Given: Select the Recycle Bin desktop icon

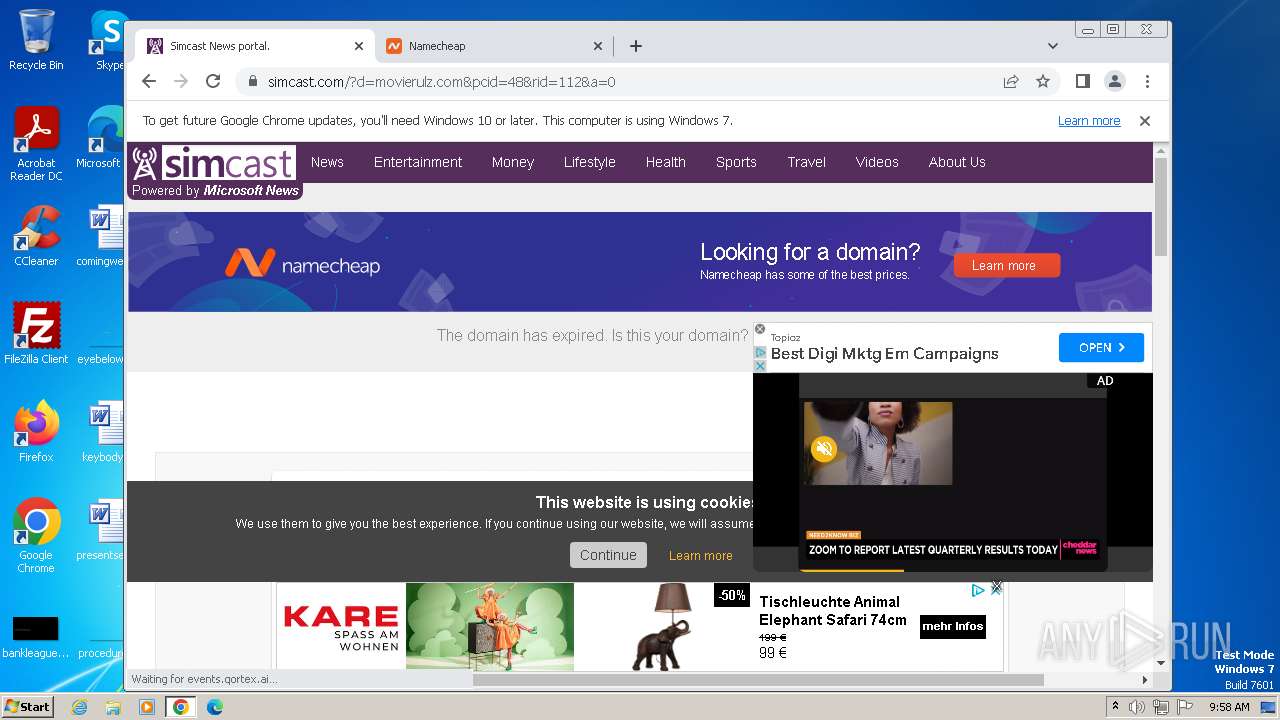Looking at the screenshot, I should [36, 40].
